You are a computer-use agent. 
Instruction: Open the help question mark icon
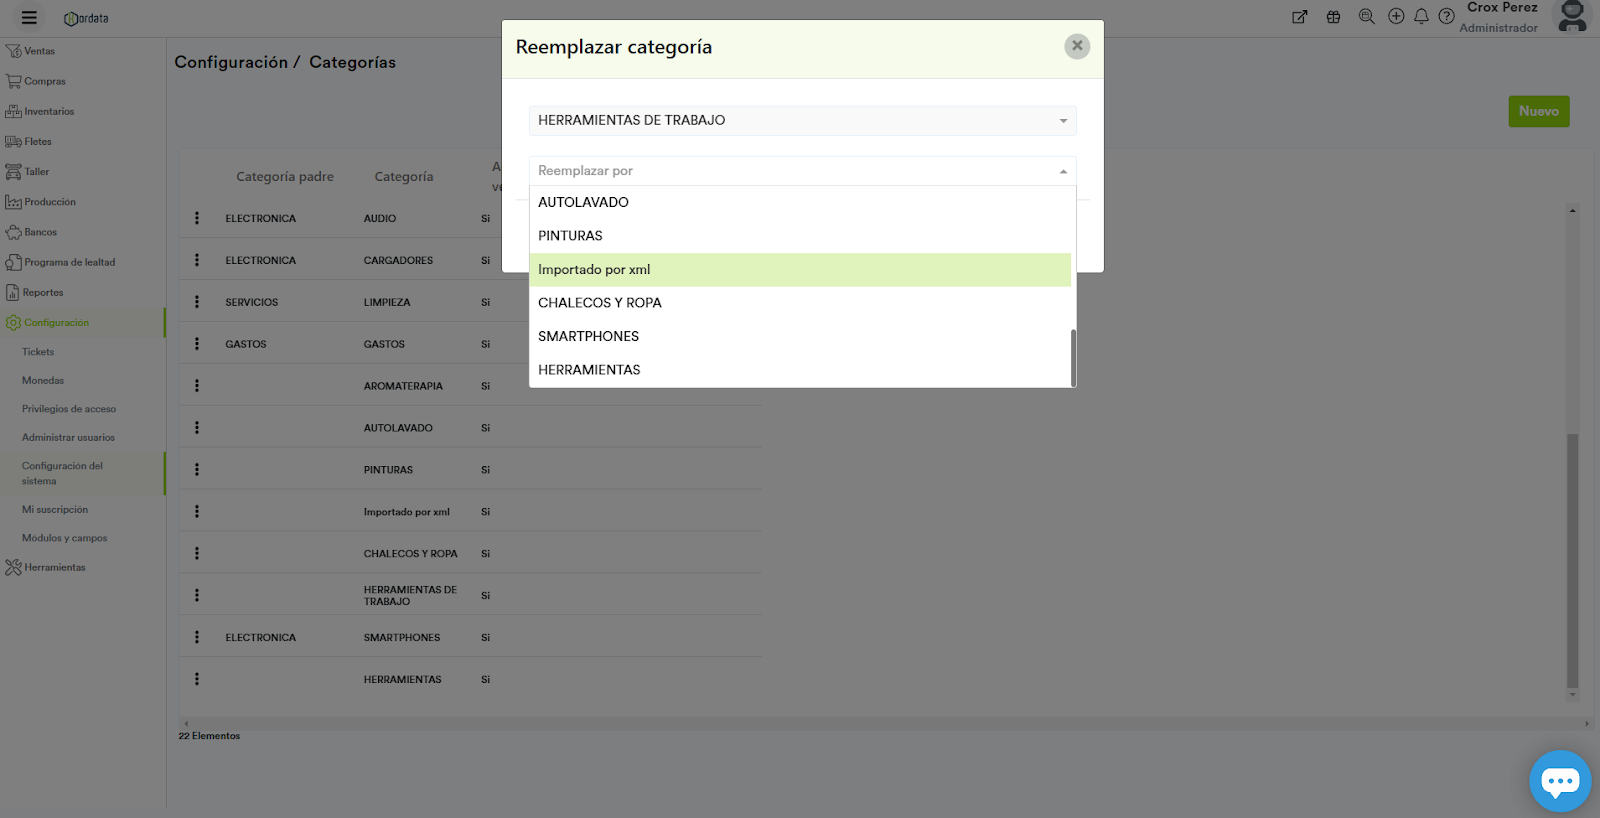tap(1446, 16)
